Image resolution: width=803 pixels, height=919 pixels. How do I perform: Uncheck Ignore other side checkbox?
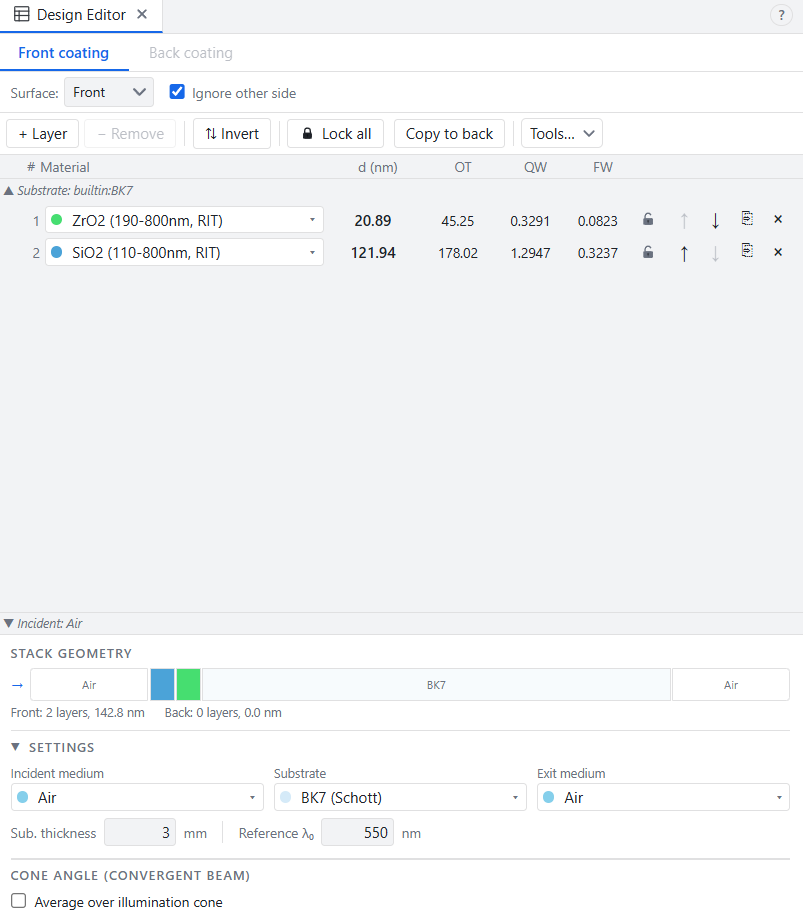177,92
